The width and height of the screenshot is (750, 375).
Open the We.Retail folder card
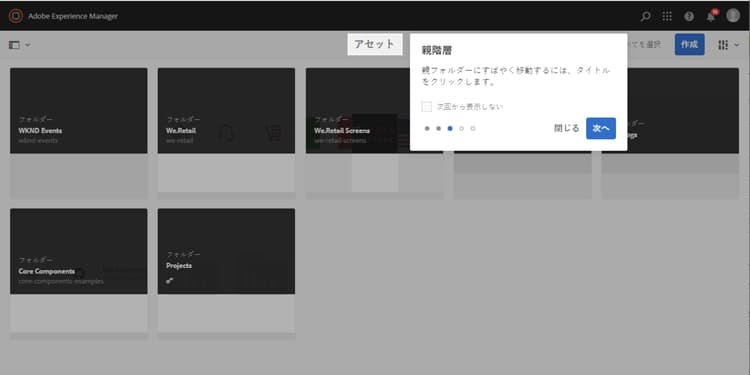coord(226,133)
